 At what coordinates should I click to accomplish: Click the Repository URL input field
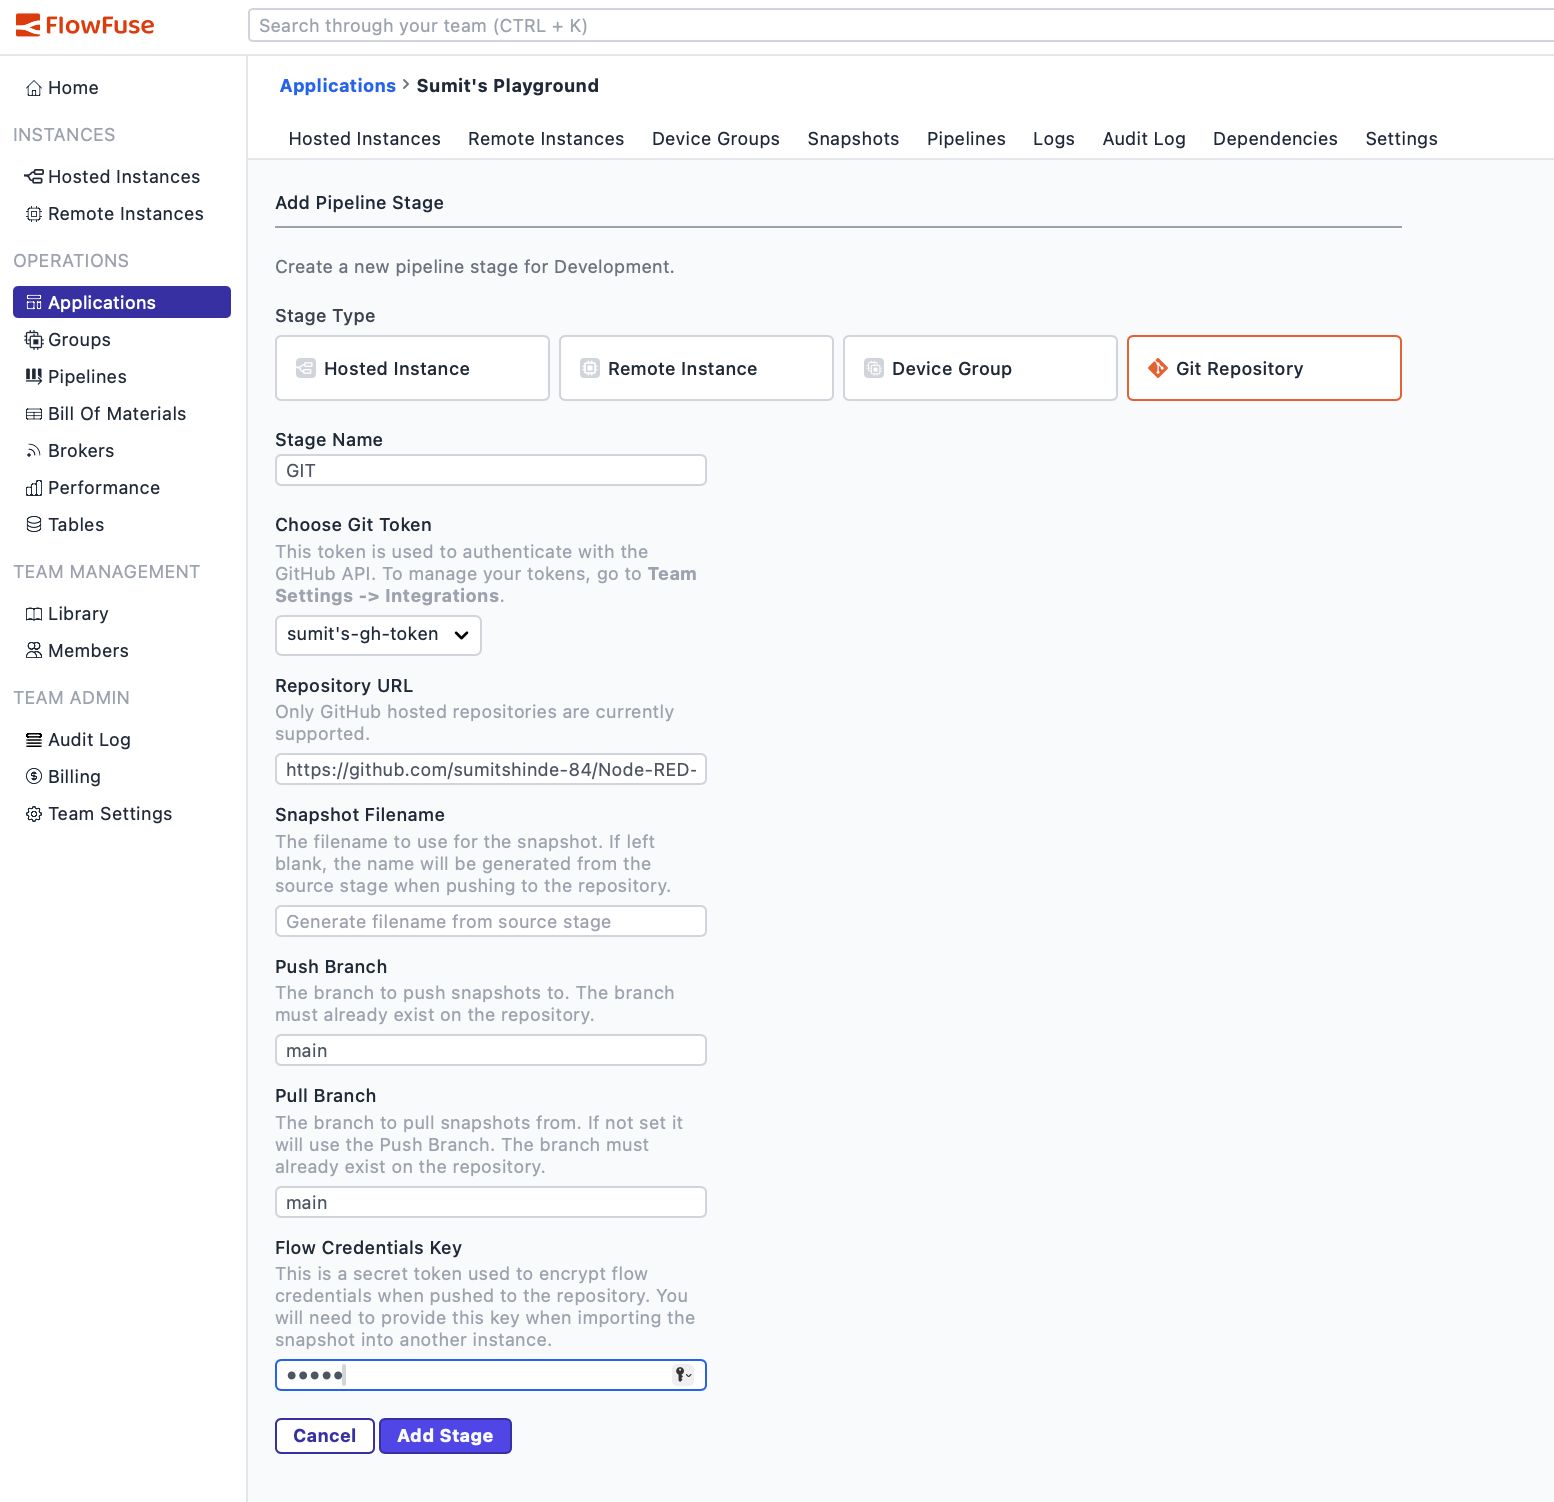pos(490,769)
